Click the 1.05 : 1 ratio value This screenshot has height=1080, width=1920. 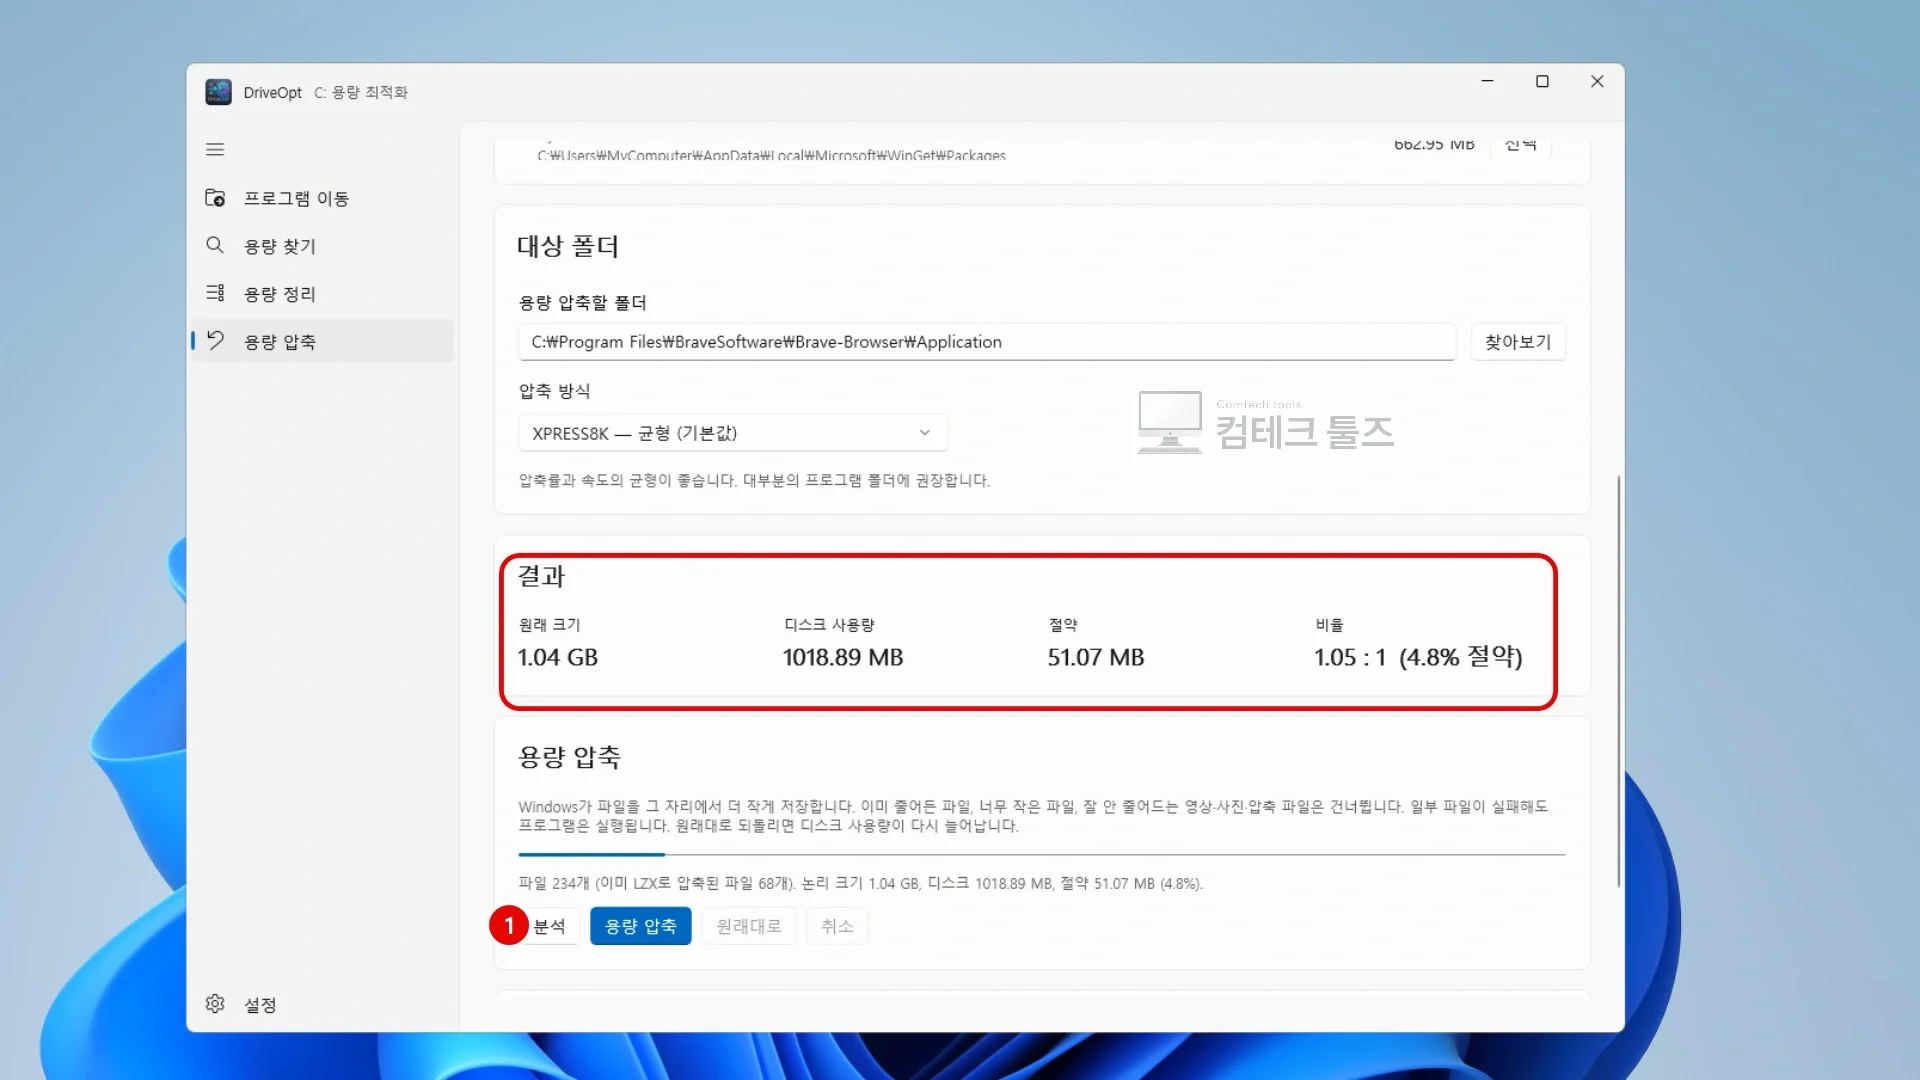tap(1417, 657)
